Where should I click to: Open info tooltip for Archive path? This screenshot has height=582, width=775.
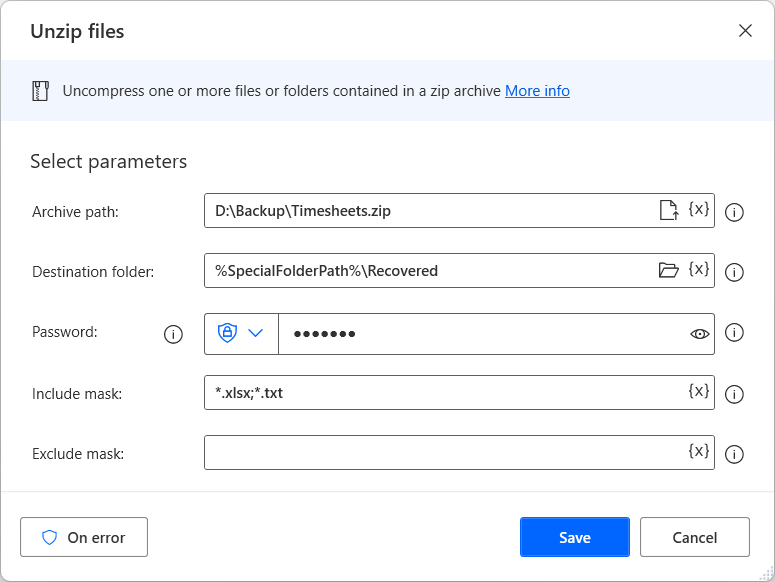[734, 212]
